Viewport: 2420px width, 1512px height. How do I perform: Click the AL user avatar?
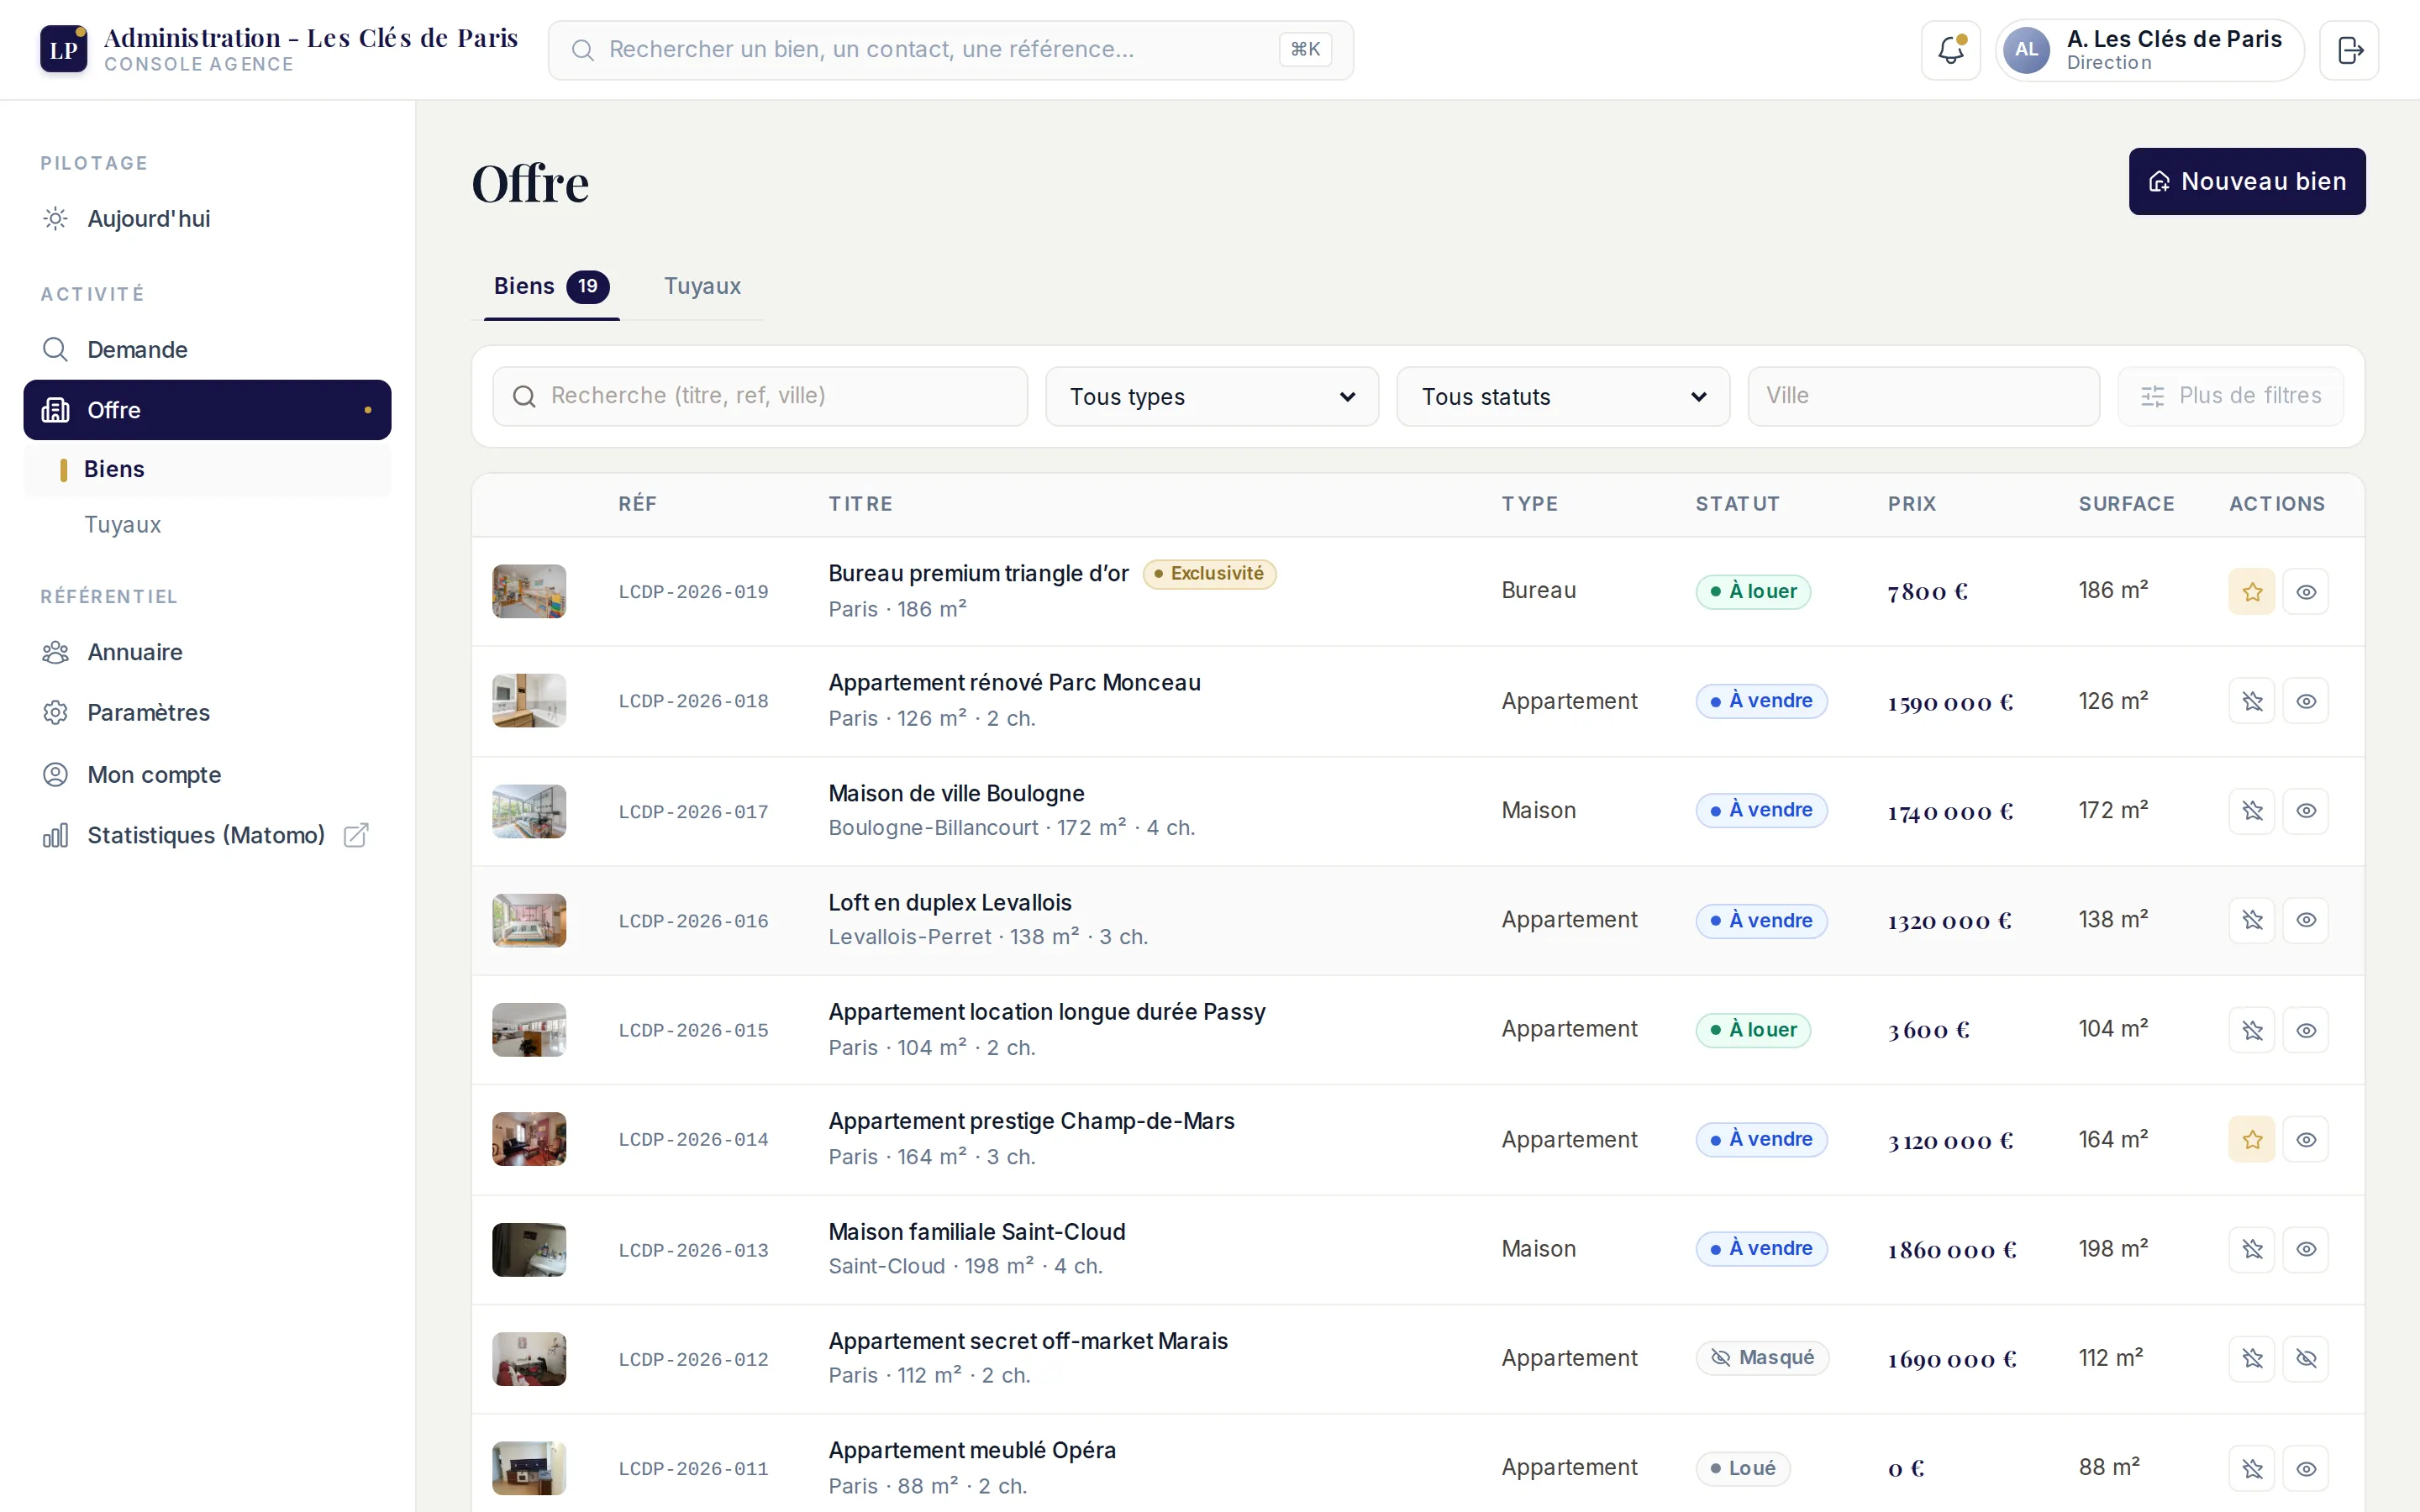(x=2026, y=50)
